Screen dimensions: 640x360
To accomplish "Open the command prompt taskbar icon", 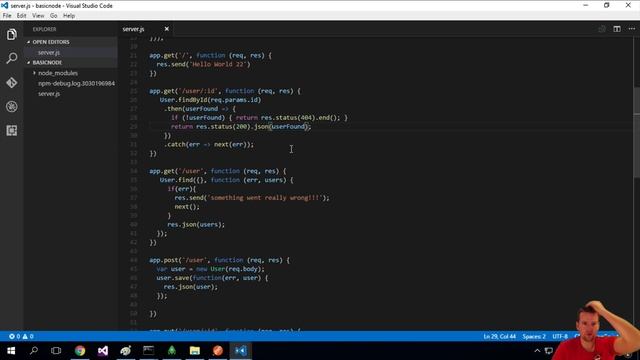I will click(149, 351).
